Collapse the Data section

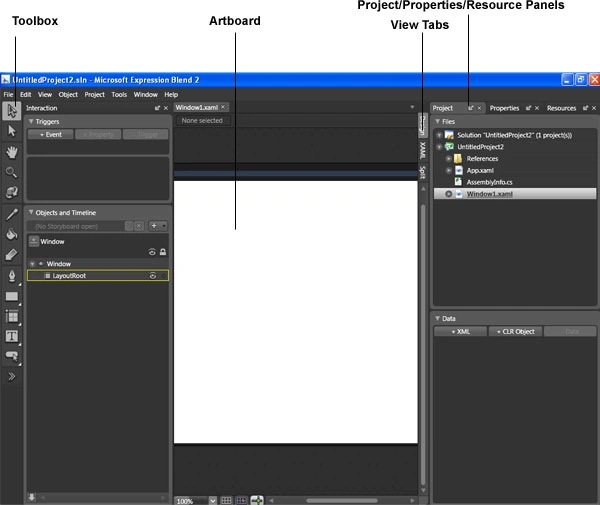click(x=437, y=318)
